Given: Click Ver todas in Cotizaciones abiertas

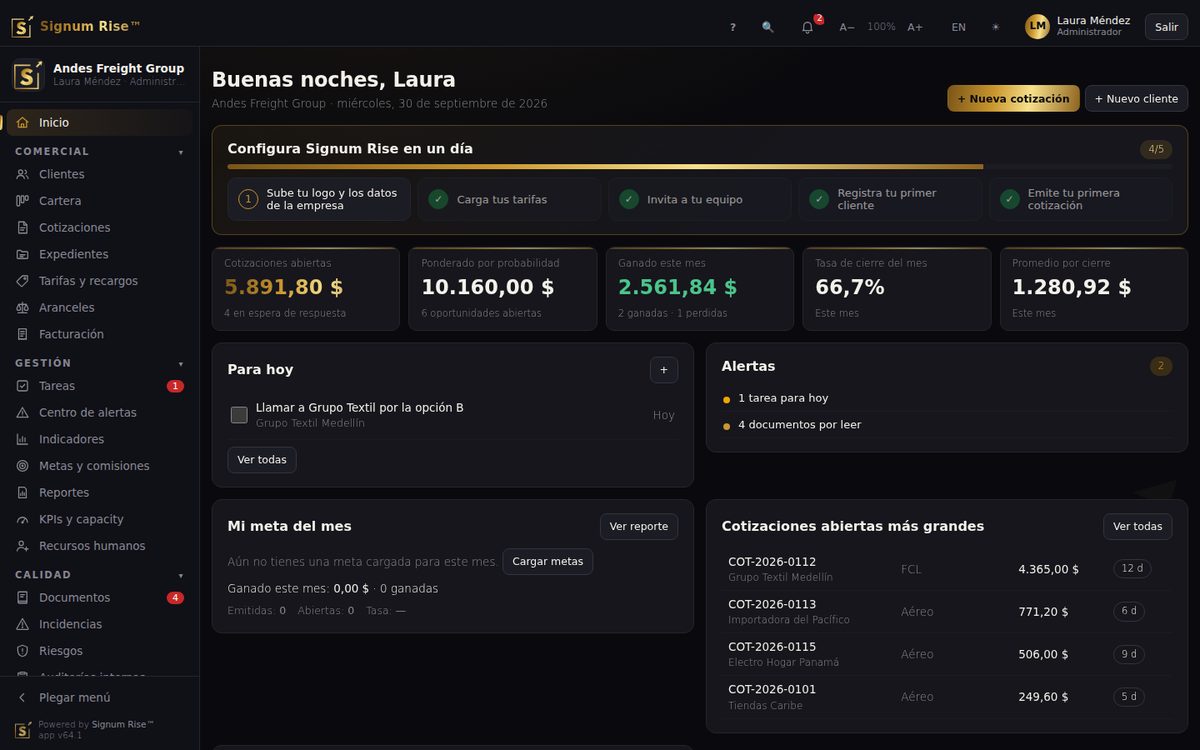Looking at the screenshot, I should (x=1138, y=527).
